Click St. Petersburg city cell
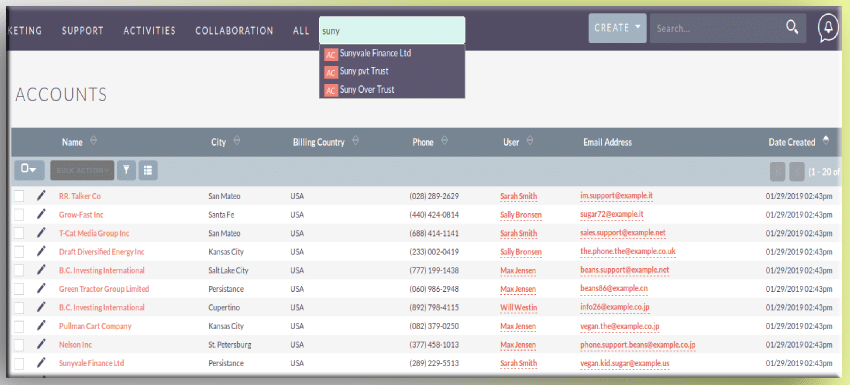This screenshot has height=385, width=850. [x=229, y=344]
